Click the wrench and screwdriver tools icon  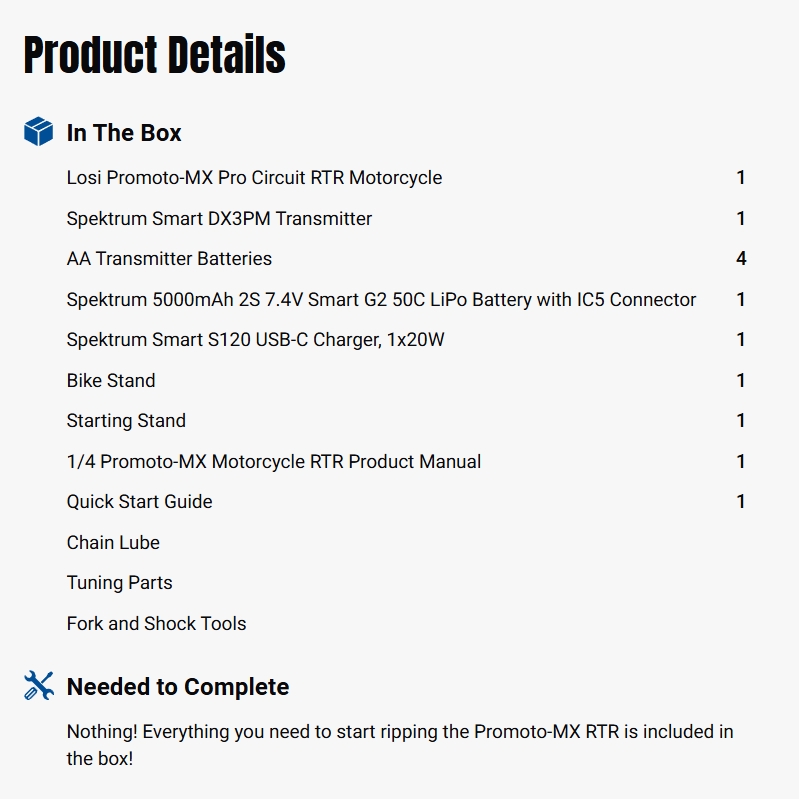(38, 686)
